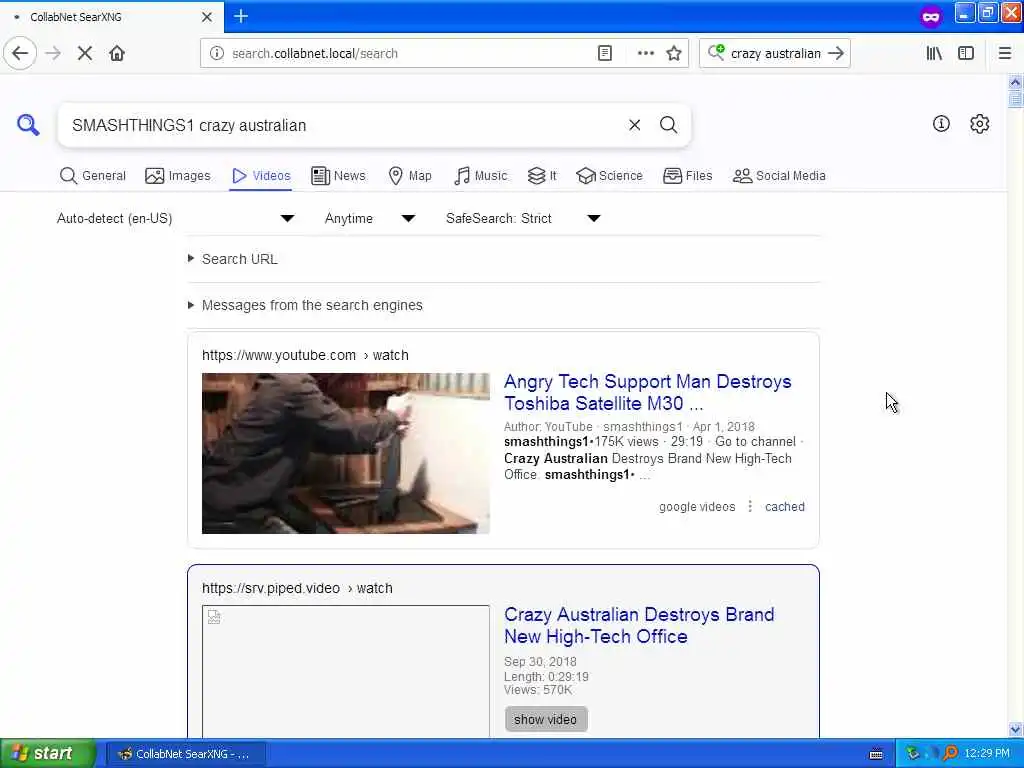Run search with magnifier button

point(668,125)
